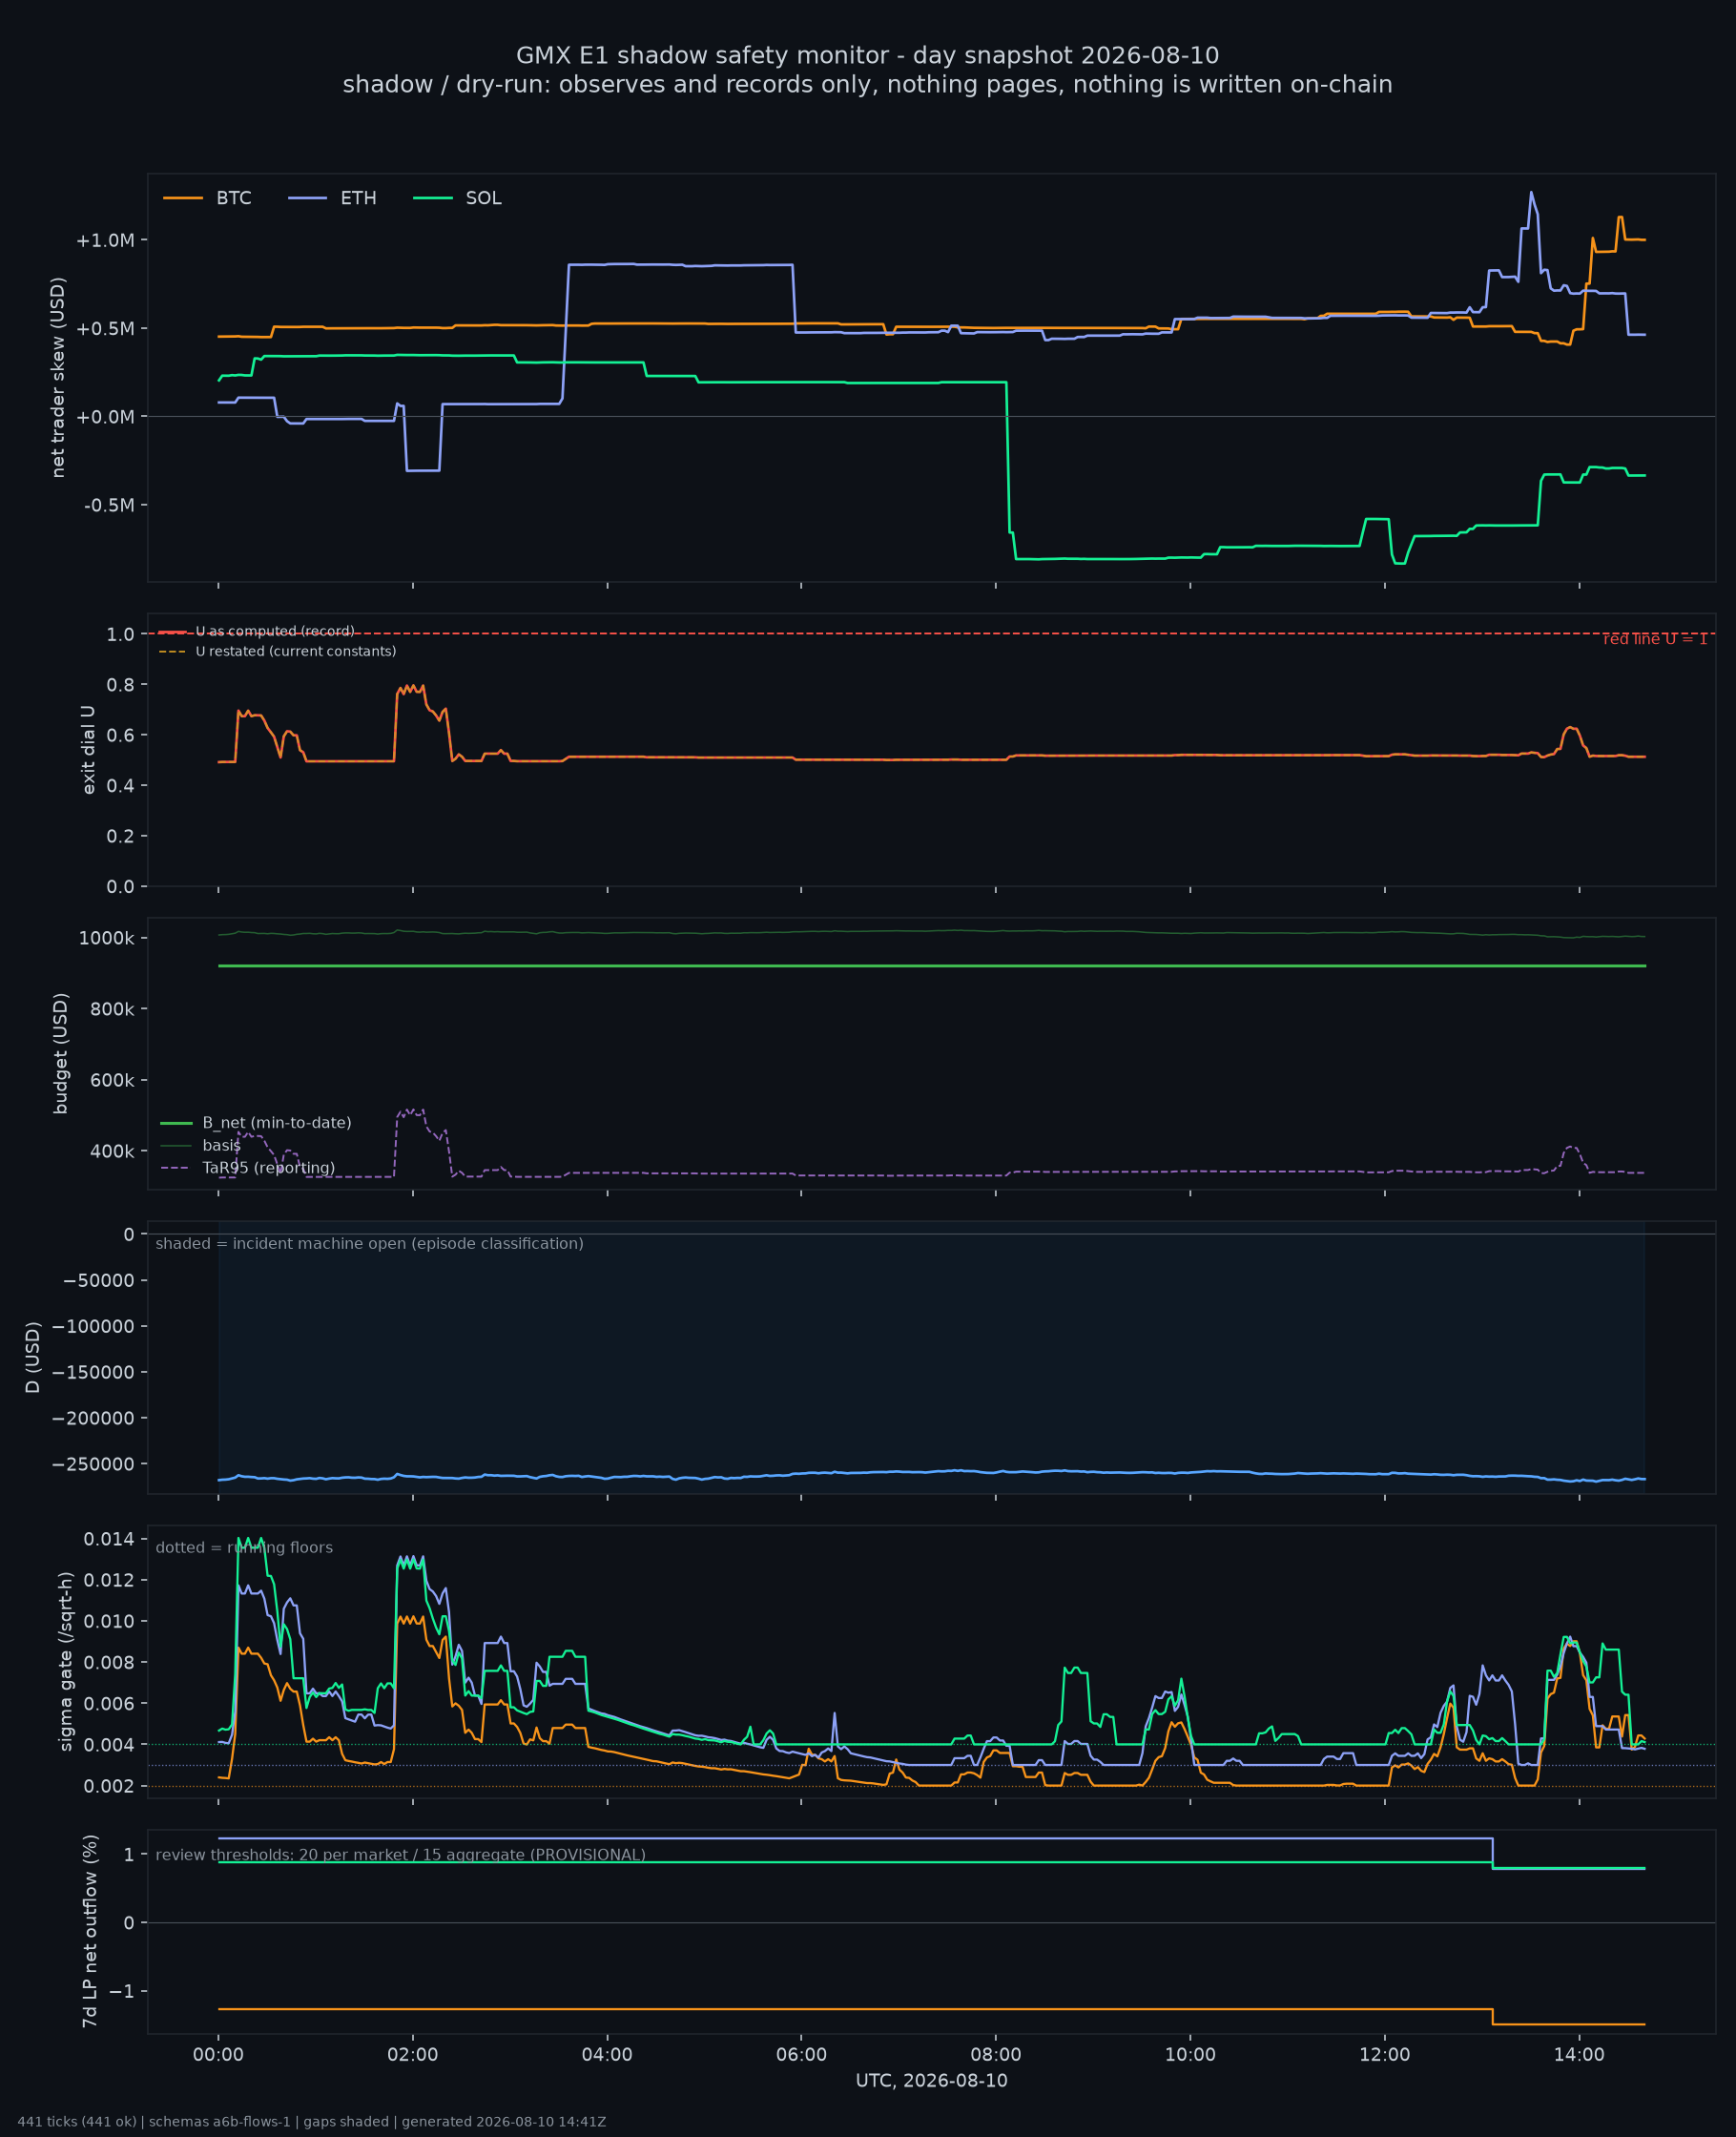Click the "-0.5M" tick on skew axis

click(x=108, y=505)
